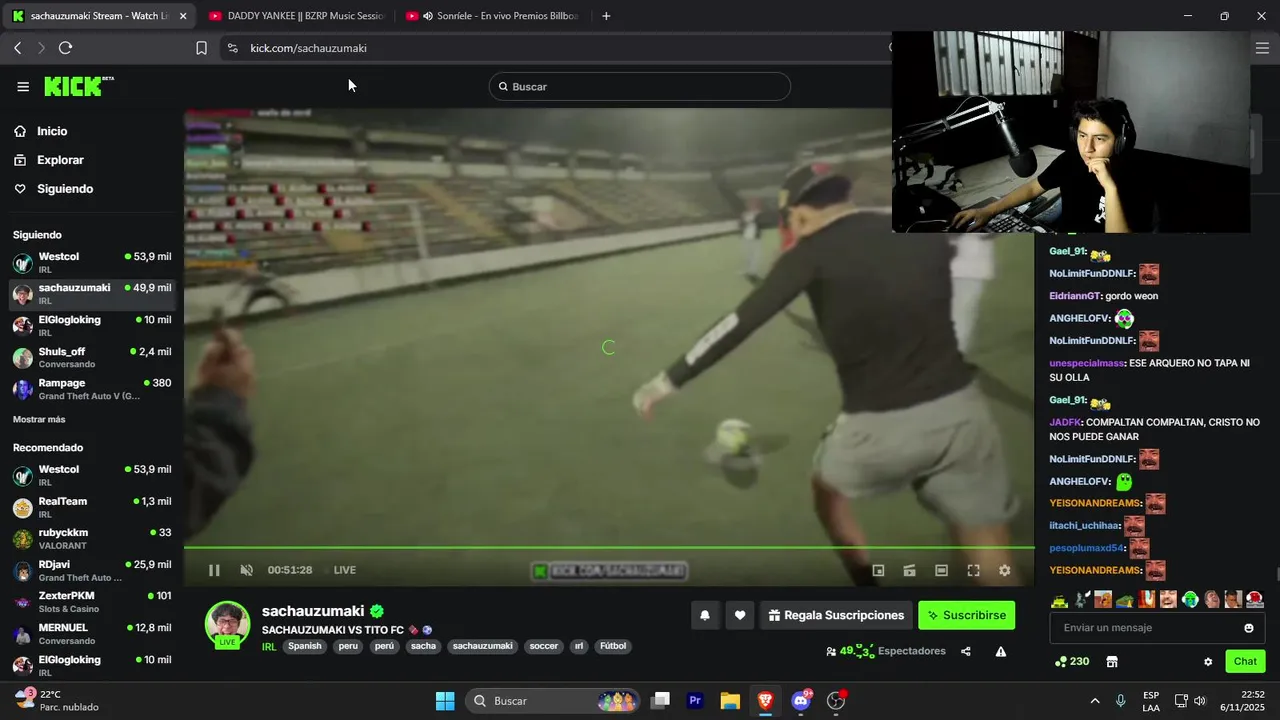Open RealTeam recommended channel
The height and width of the screenshot is (720, 1280).
91,507
